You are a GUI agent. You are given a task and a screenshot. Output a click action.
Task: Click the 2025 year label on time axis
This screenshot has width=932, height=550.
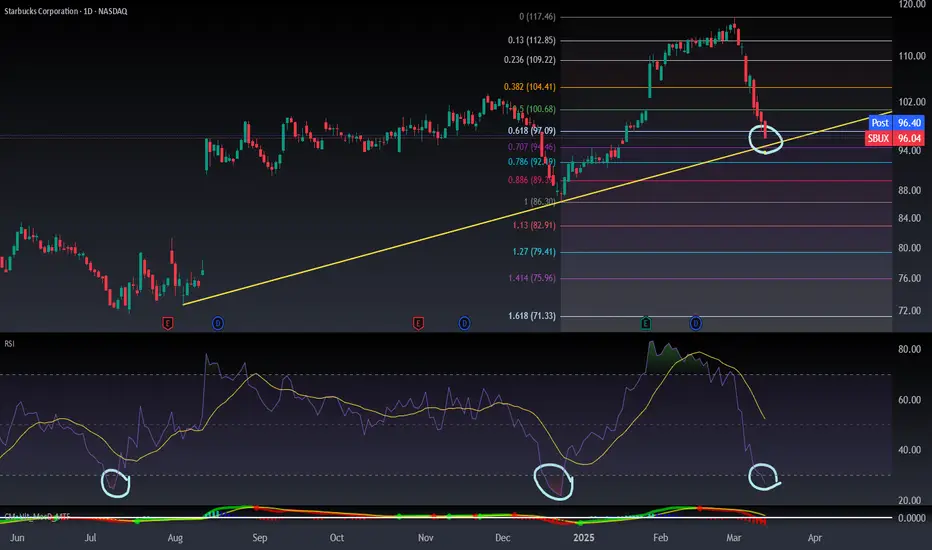click(584, 538)
